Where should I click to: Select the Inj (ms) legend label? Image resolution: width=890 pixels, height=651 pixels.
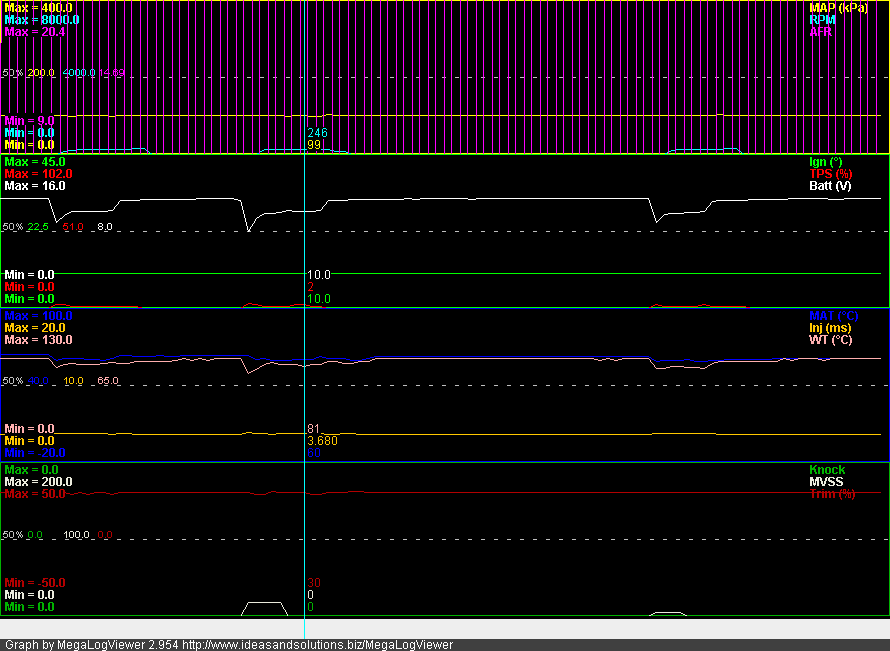point(830,328)
